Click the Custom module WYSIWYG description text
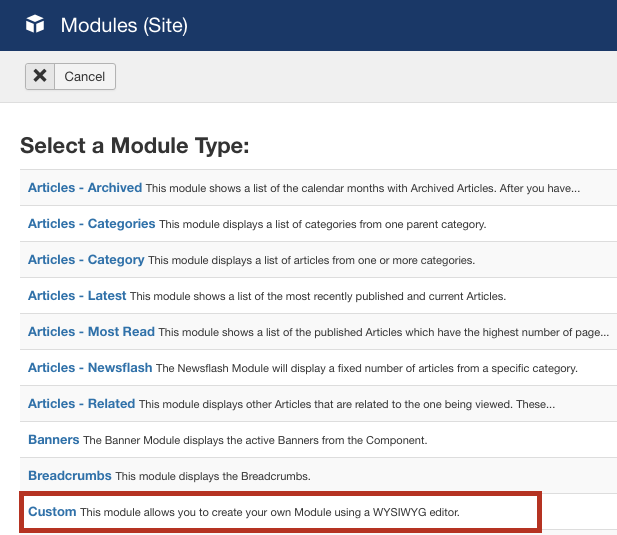 tap(270, 512)
